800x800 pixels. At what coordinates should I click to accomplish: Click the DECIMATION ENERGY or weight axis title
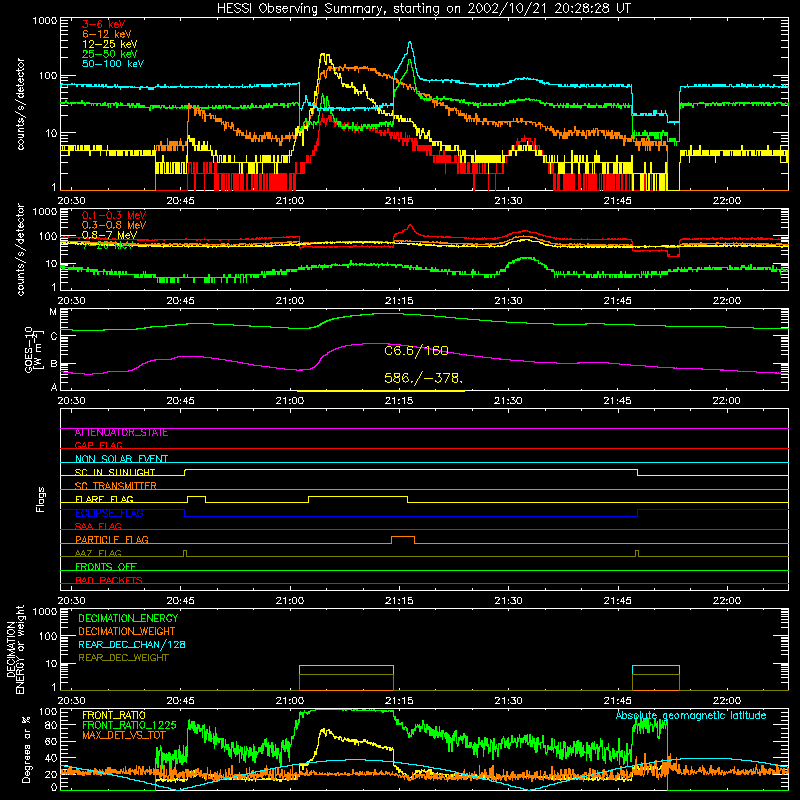click(15, 649)
